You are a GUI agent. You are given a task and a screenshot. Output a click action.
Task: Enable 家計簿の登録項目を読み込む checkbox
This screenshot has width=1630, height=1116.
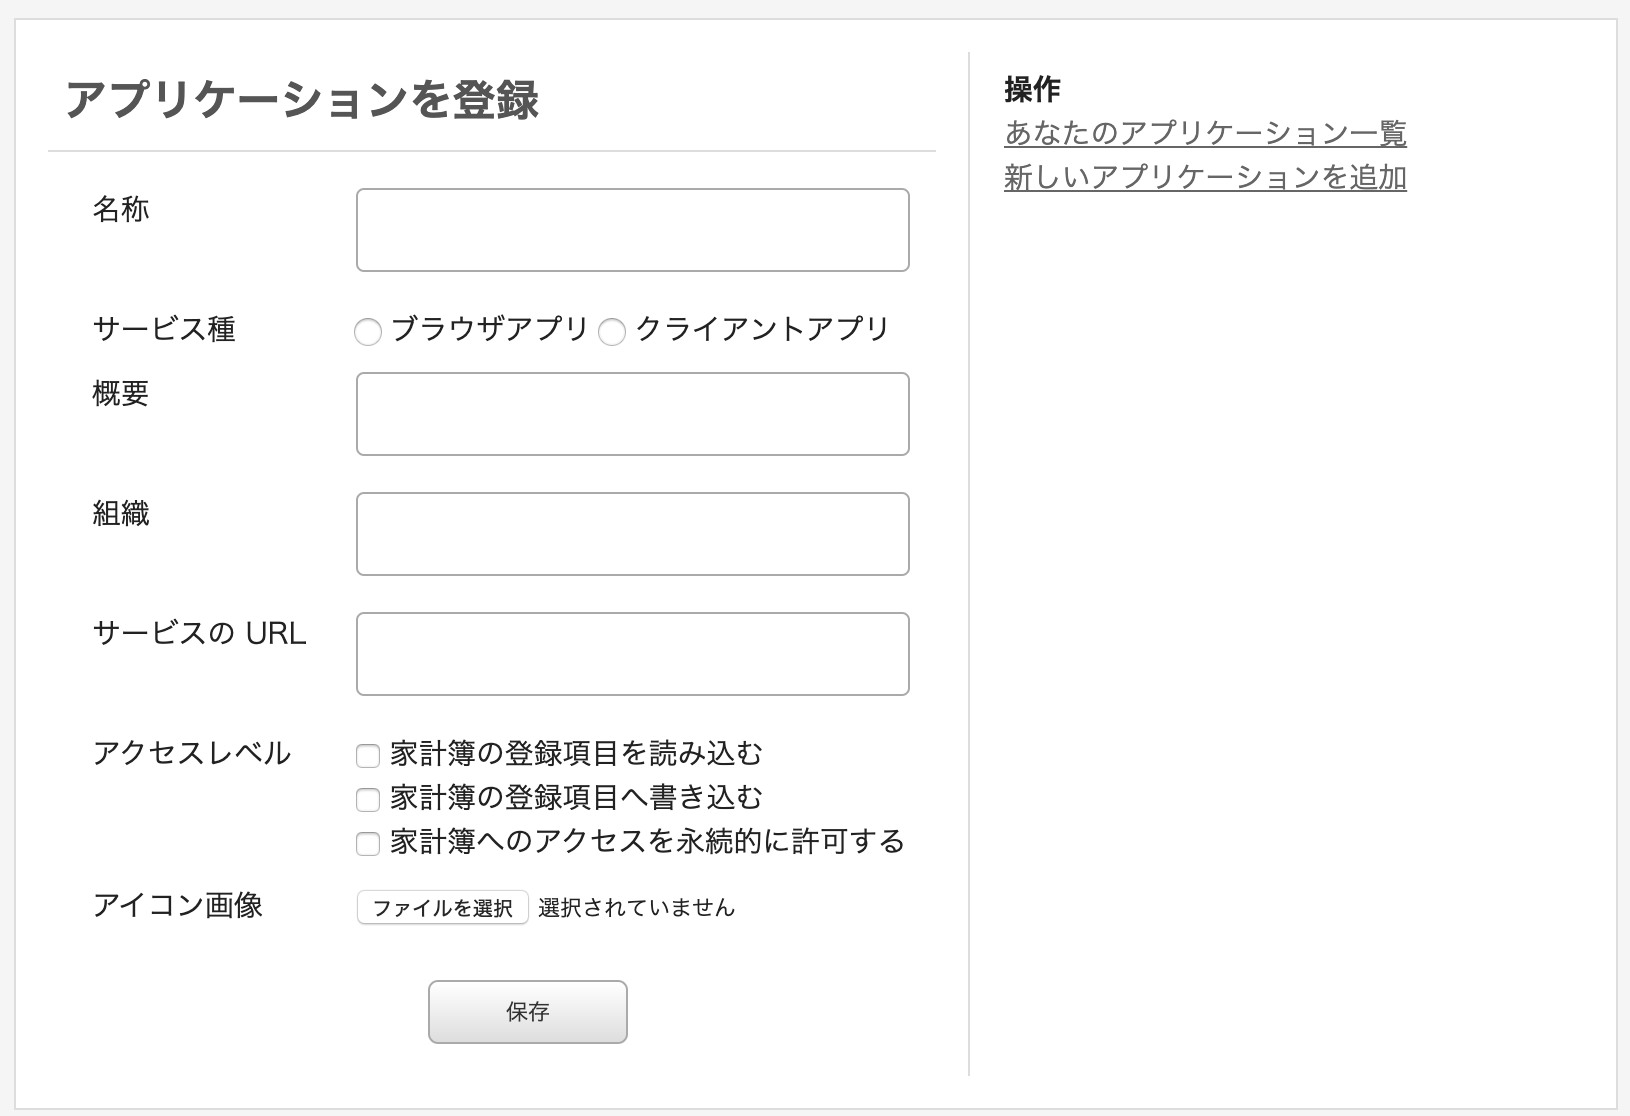point(368,756)
